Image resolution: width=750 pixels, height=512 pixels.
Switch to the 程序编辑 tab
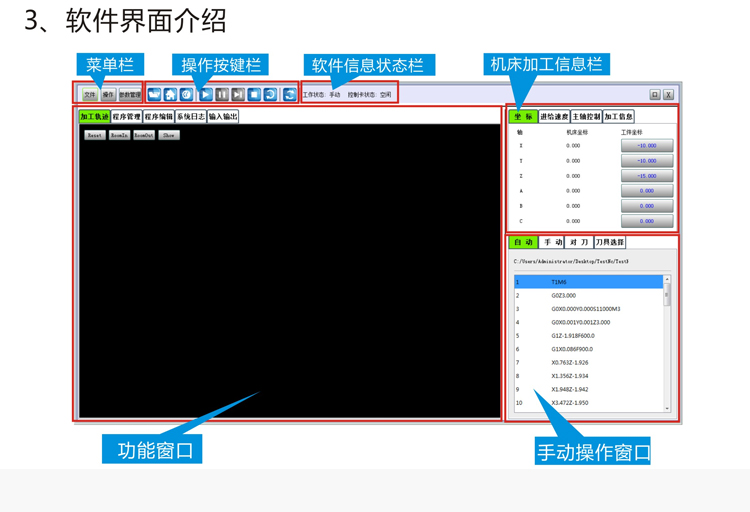click(159, 116)
